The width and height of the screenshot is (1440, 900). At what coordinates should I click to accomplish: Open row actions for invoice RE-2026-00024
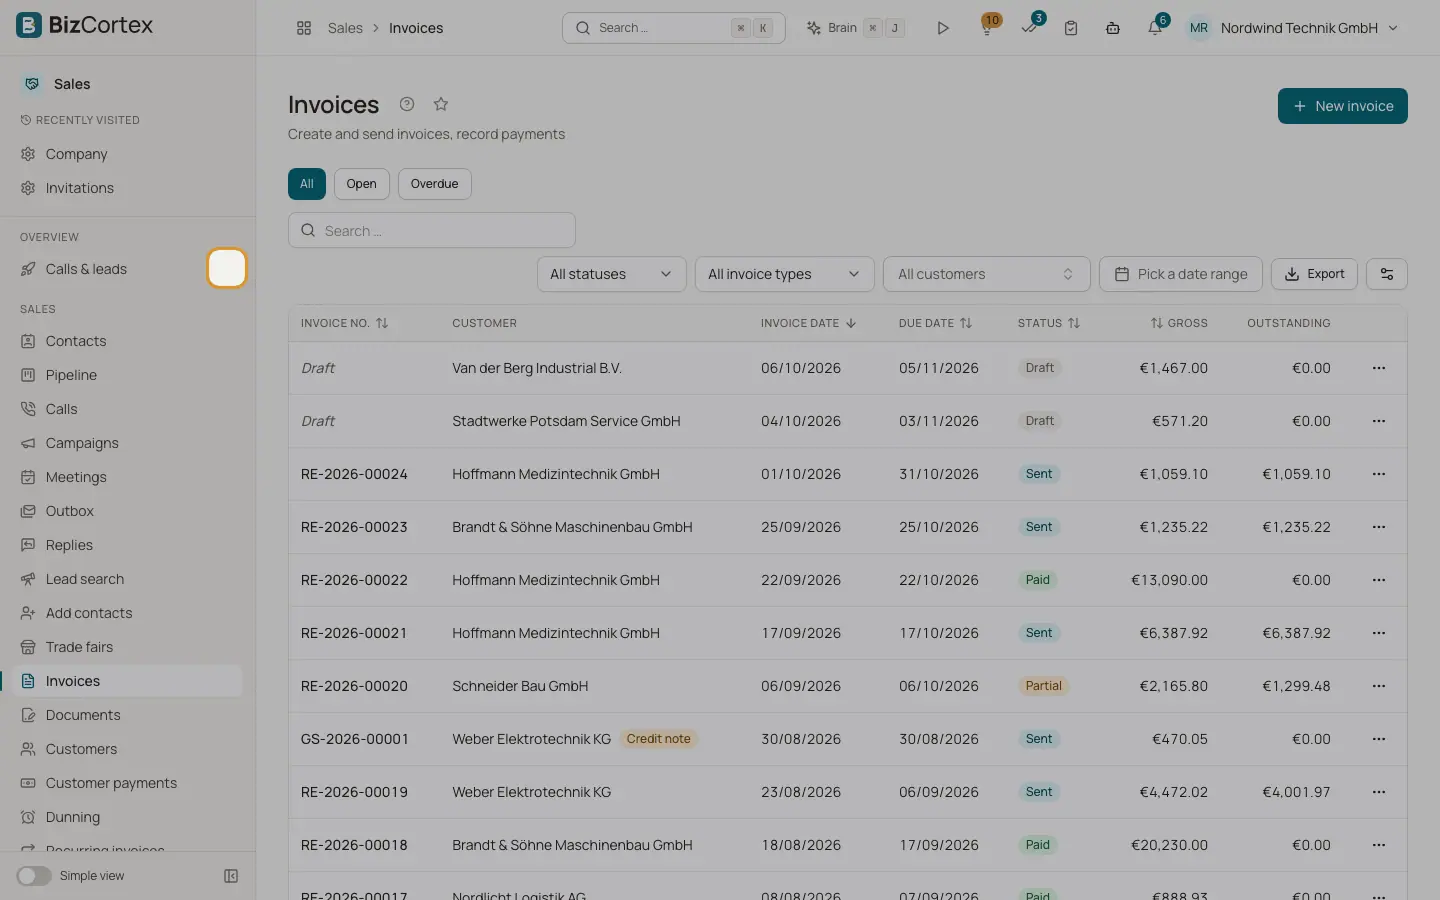[x=1379, y=474]
